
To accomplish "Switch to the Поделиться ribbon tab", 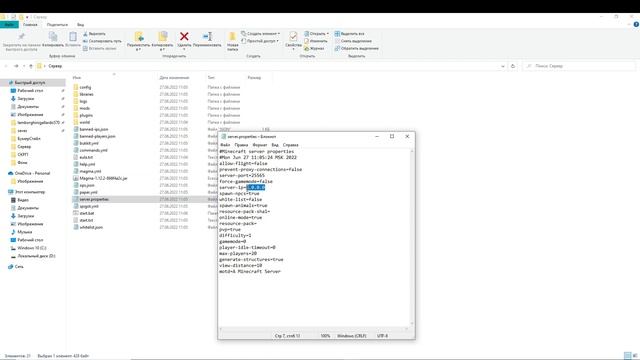I will click(x=57, y=25).
